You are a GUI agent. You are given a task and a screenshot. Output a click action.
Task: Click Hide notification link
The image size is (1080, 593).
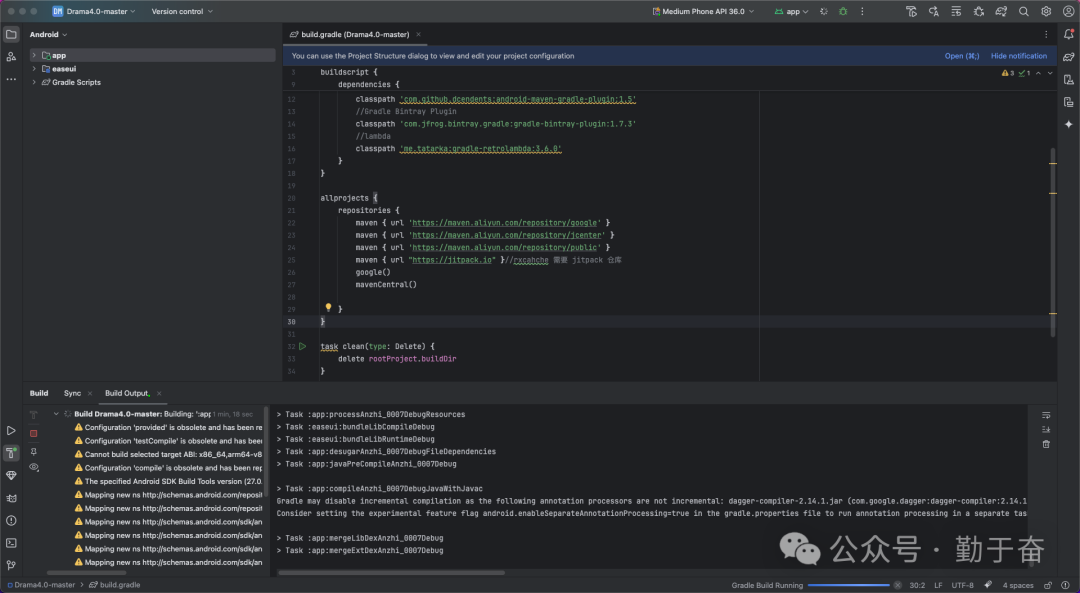[1019, 56]
